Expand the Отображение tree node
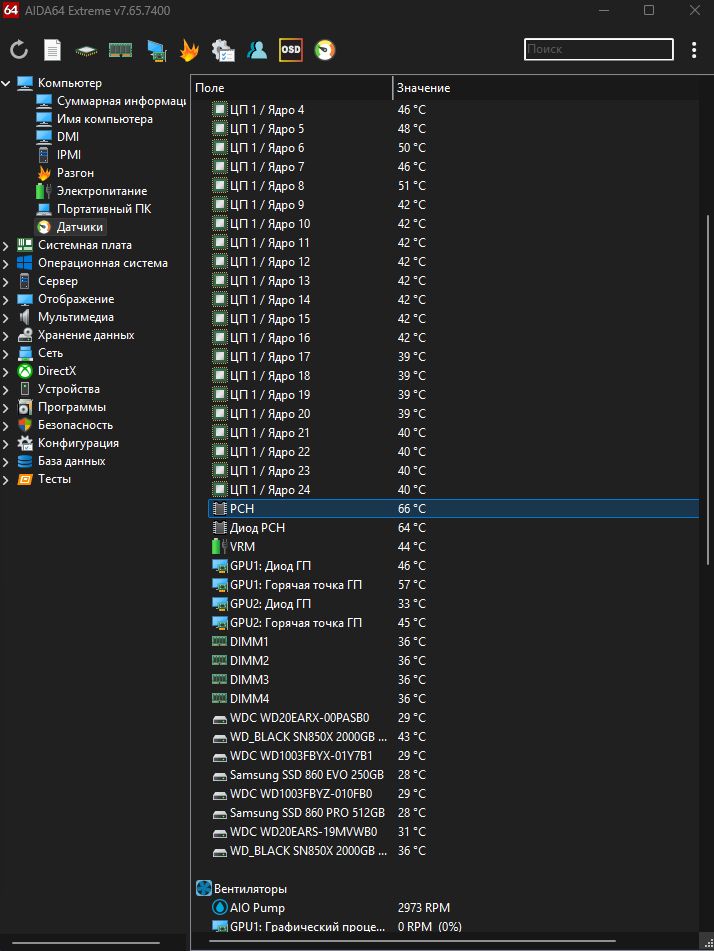This screenshot has height=951, width=714. coord(6,300)
